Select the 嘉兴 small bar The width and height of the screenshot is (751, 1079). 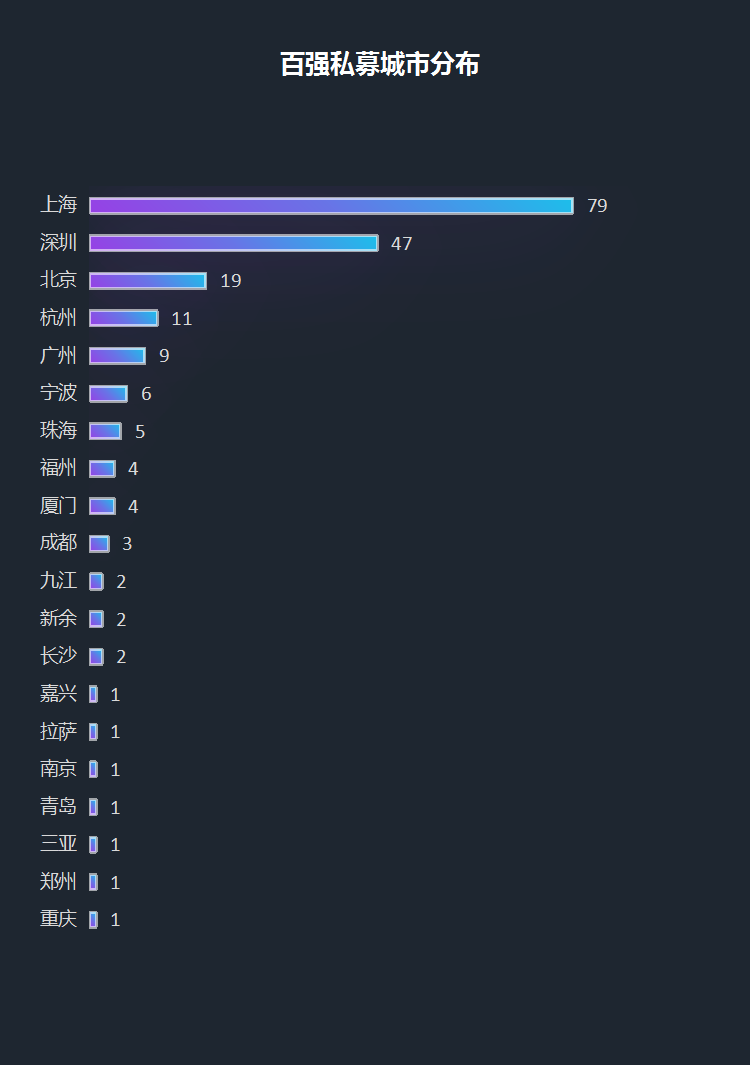pyautogui.click(x=94, y=694)
